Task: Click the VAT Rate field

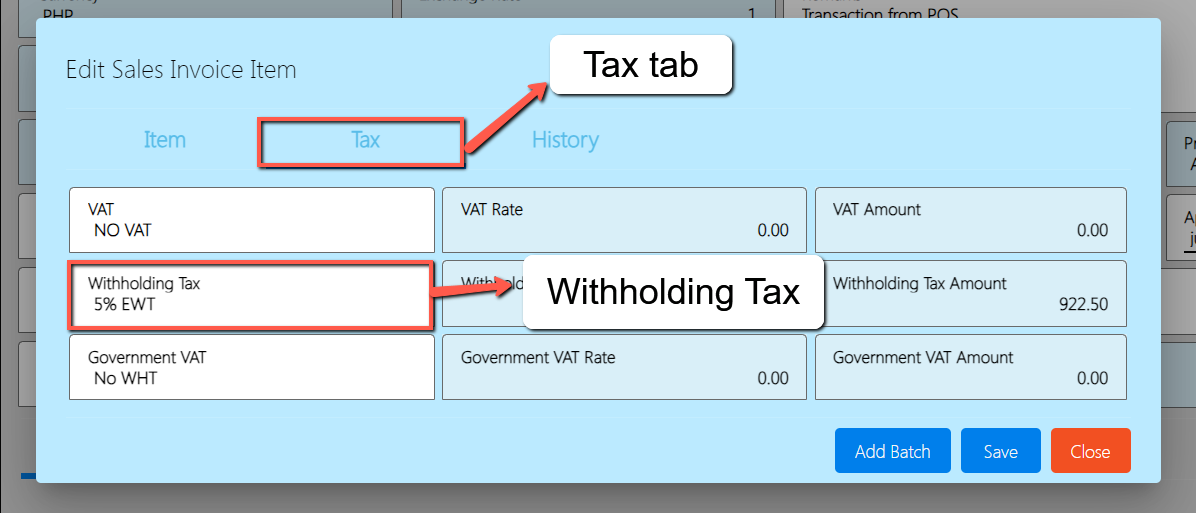Action: [x=624, y=220]
